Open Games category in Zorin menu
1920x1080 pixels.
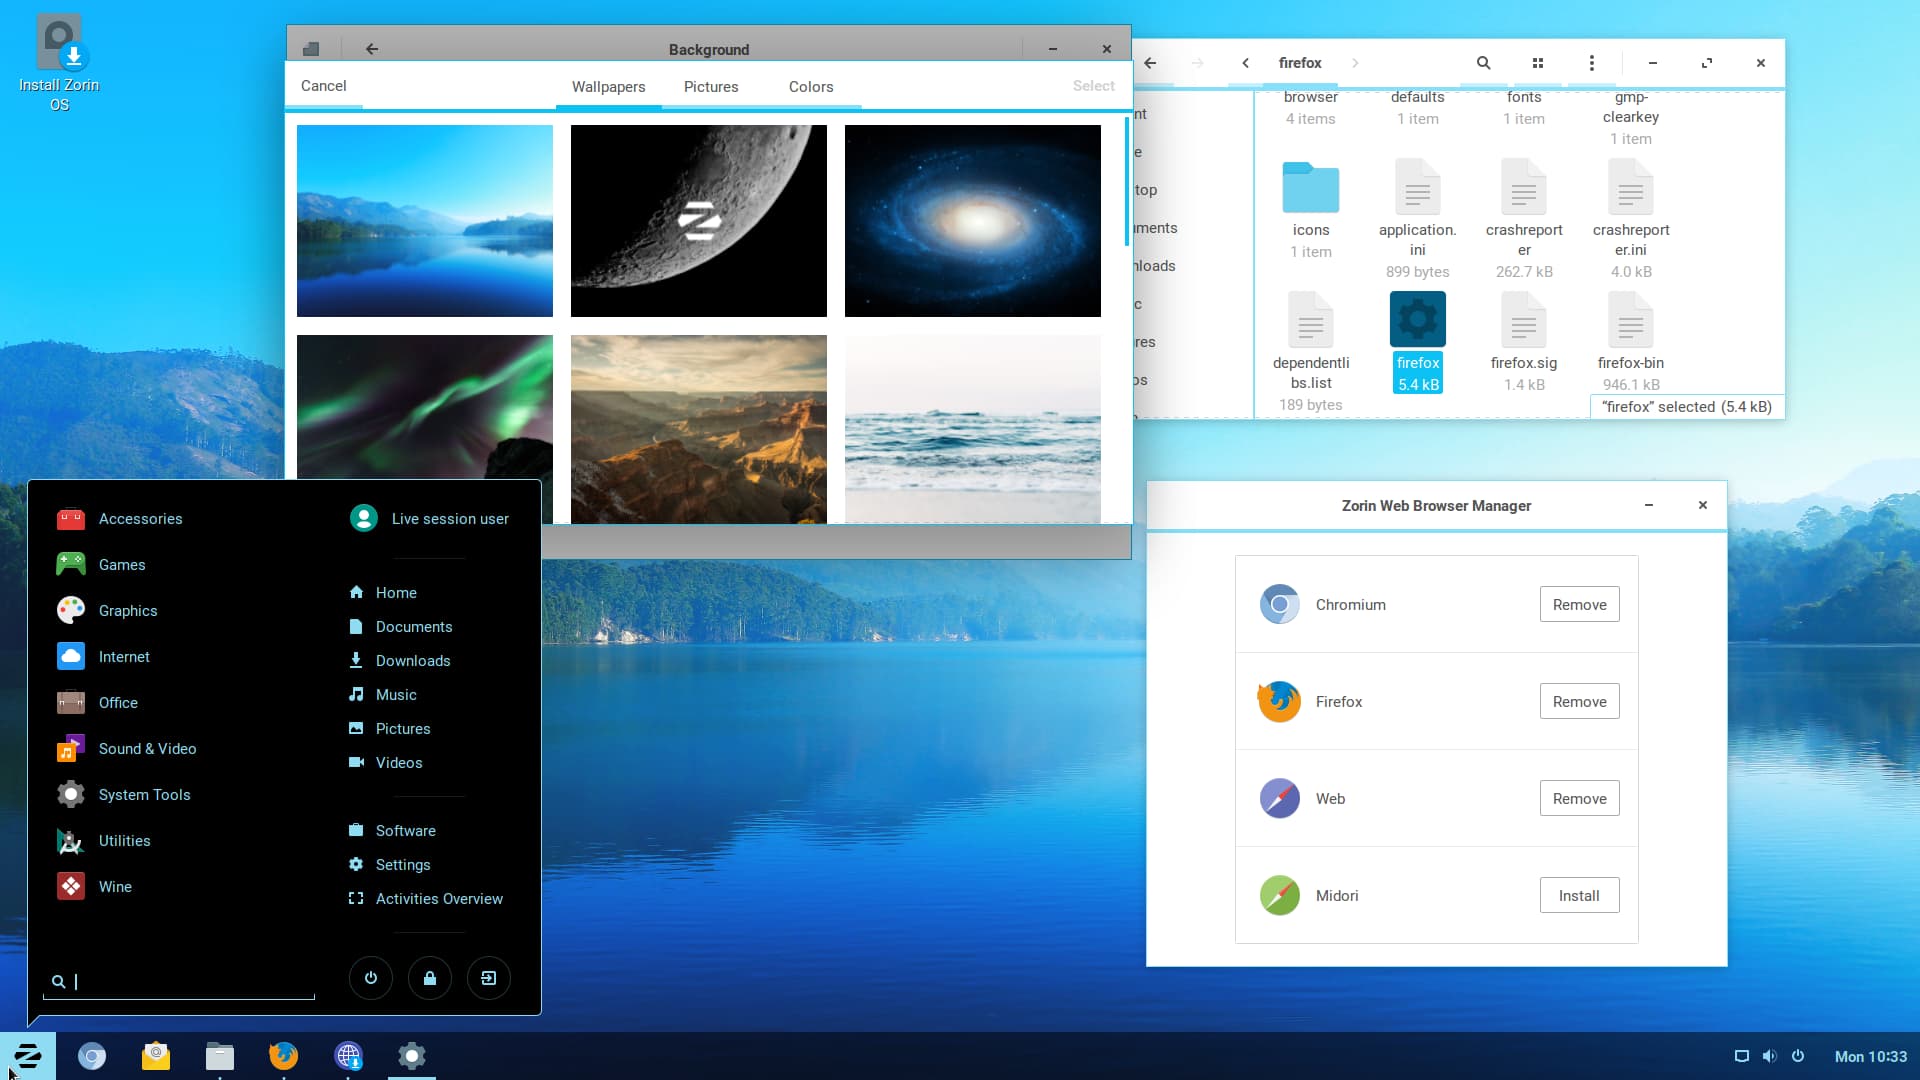tap(101, 565)
